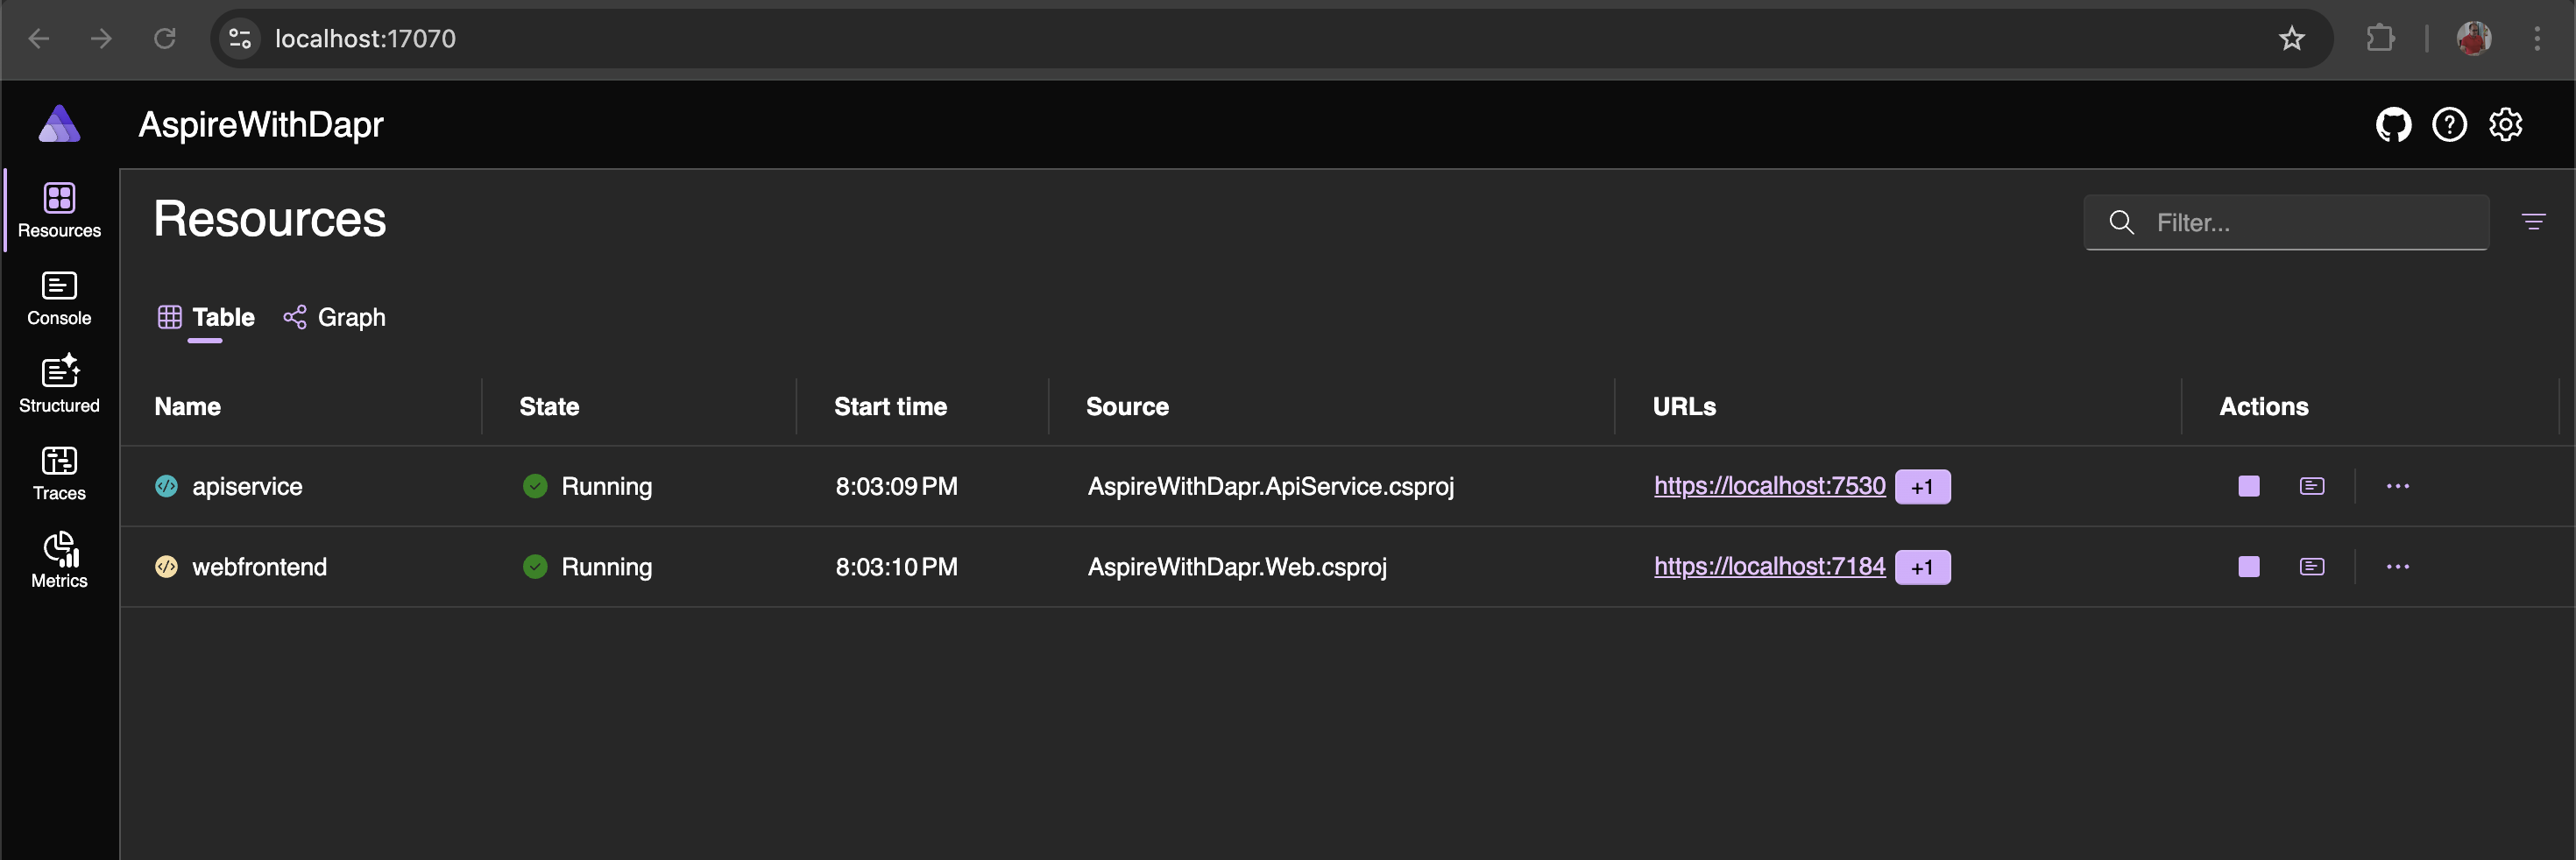Click AspireWithDapr.ApiService.csproj source
2576x860 pixels.
(x=1271, y=487)
